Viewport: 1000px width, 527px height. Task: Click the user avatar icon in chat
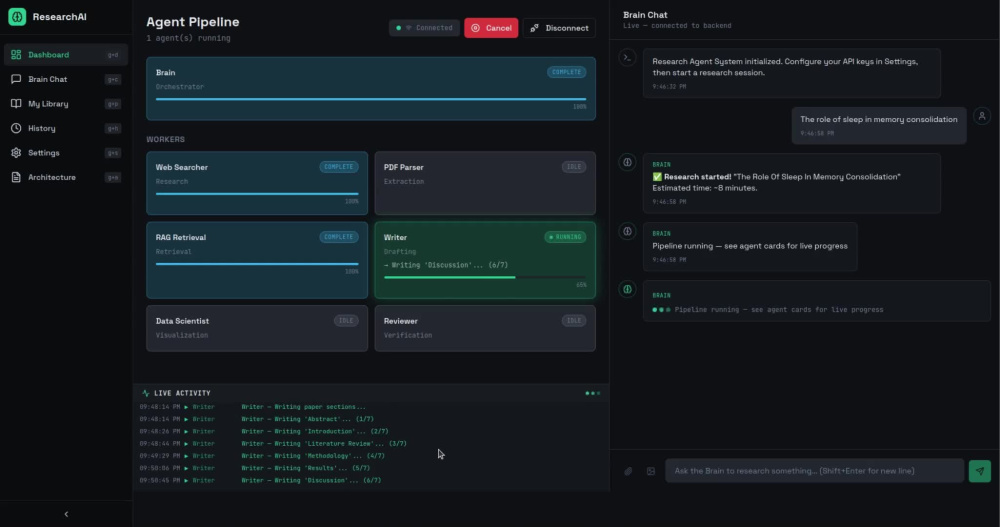click(982, 116)
